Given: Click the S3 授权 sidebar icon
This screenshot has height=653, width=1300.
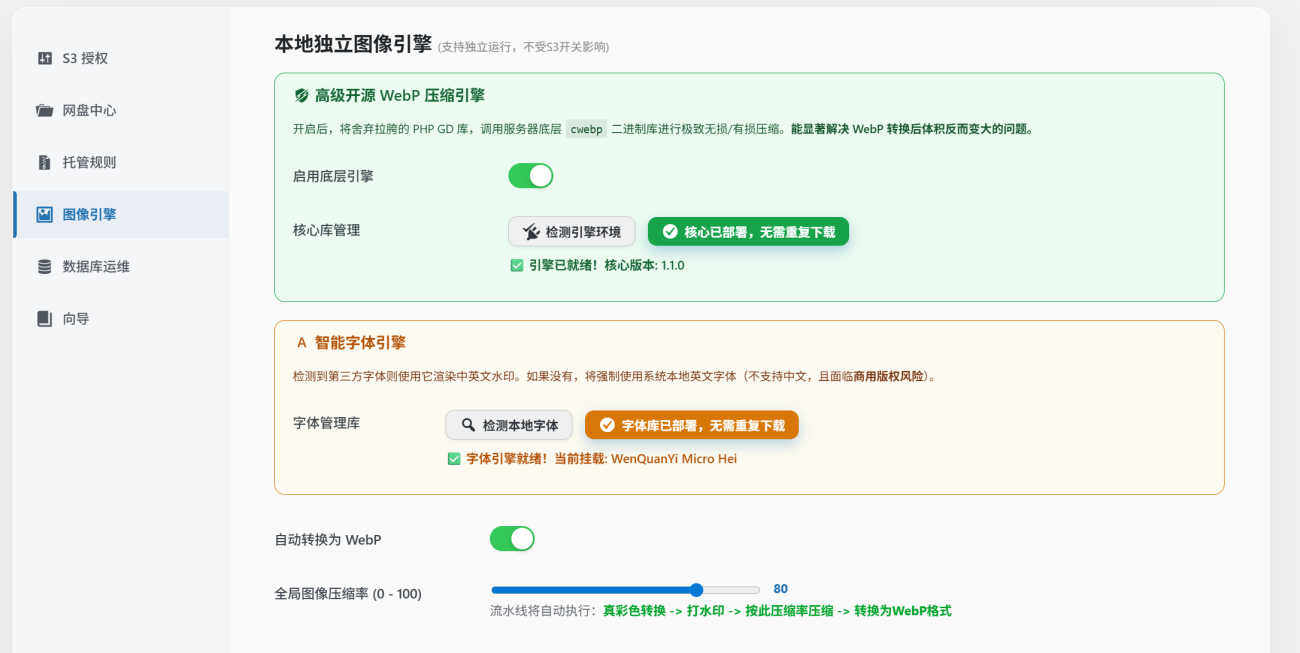Looking at the screenshot, I should (x=44, y=58).
